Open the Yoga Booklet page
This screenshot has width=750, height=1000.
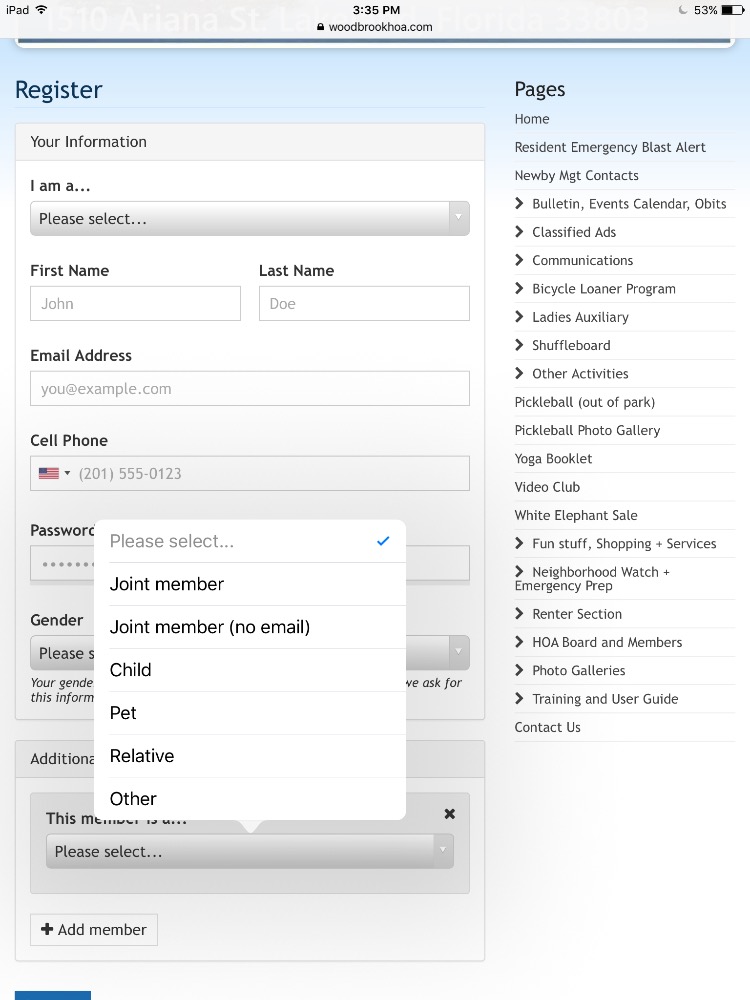click(553, 459)
